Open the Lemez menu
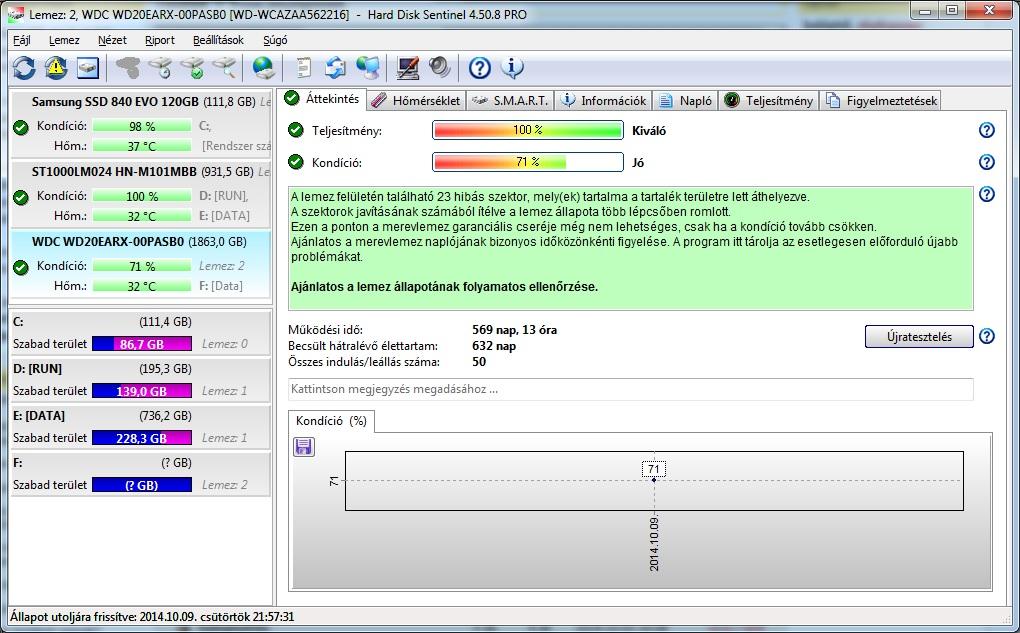The width and height of the screenshot is (1020, 633). point(64,40)
